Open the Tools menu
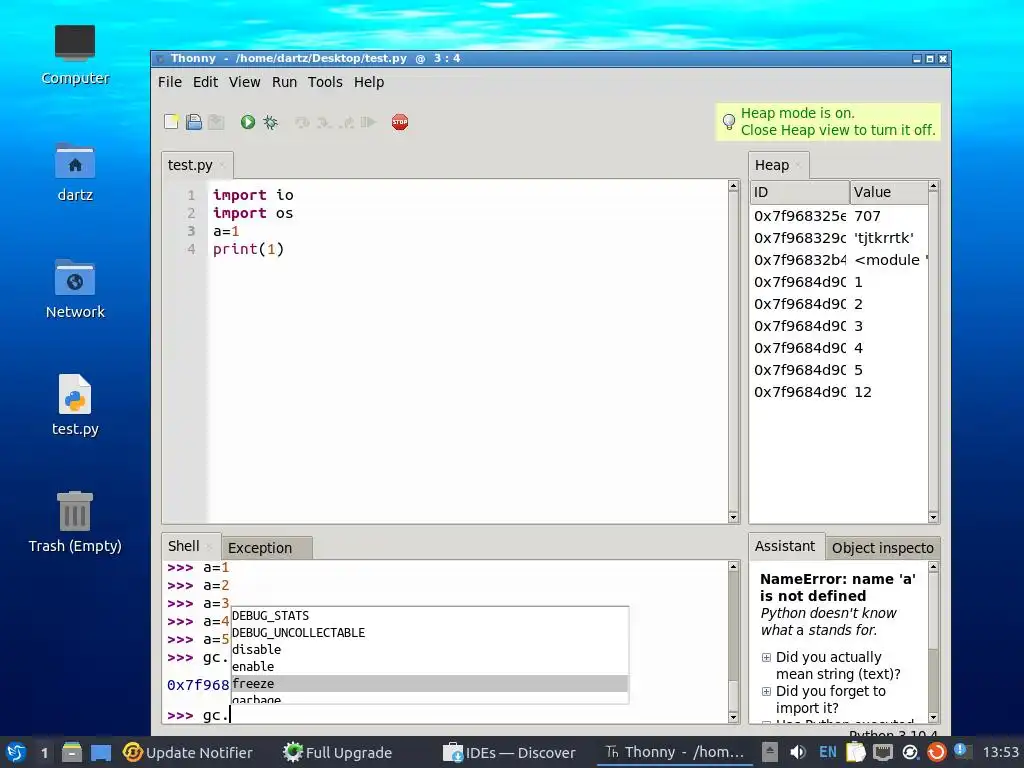Viewport: 1024px width, 768px height. (325, 82)
